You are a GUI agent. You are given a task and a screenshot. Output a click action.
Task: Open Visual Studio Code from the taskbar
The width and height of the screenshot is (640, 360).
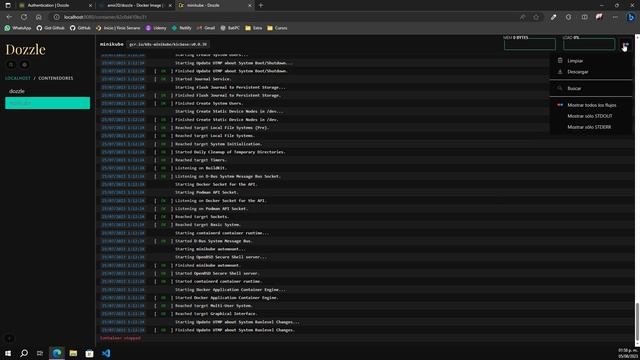[x=106, y=353]
